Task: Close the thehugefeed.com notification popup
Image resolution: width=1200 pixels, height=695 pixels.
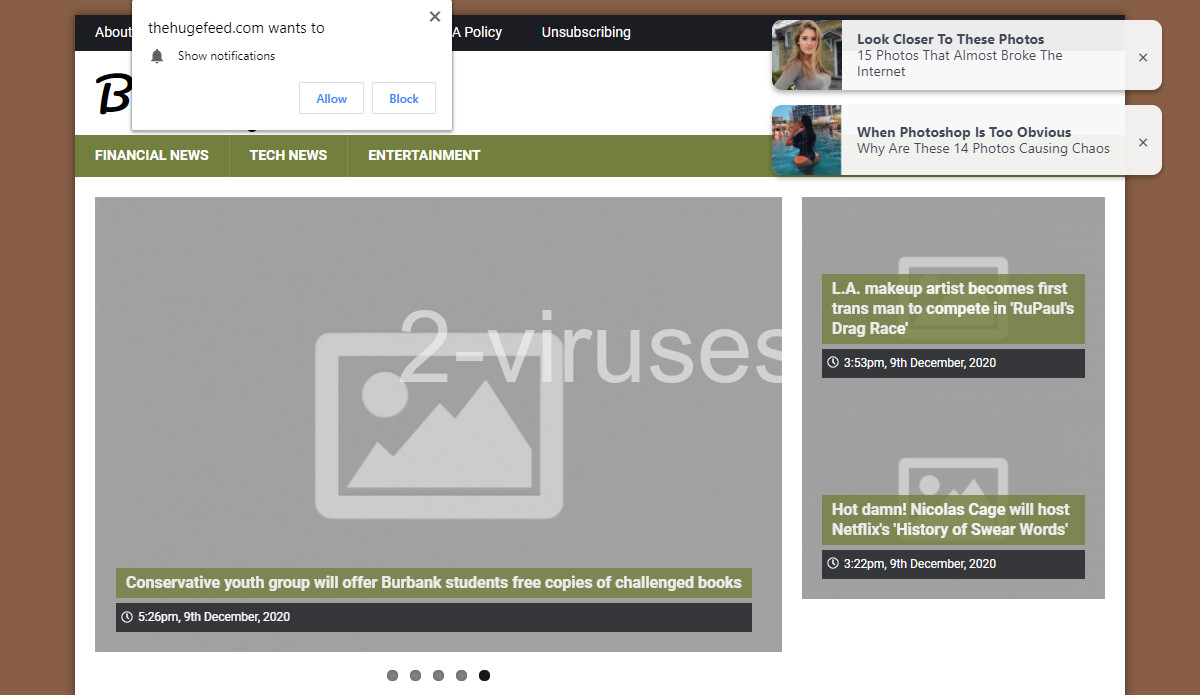Action: pos(434,16)
